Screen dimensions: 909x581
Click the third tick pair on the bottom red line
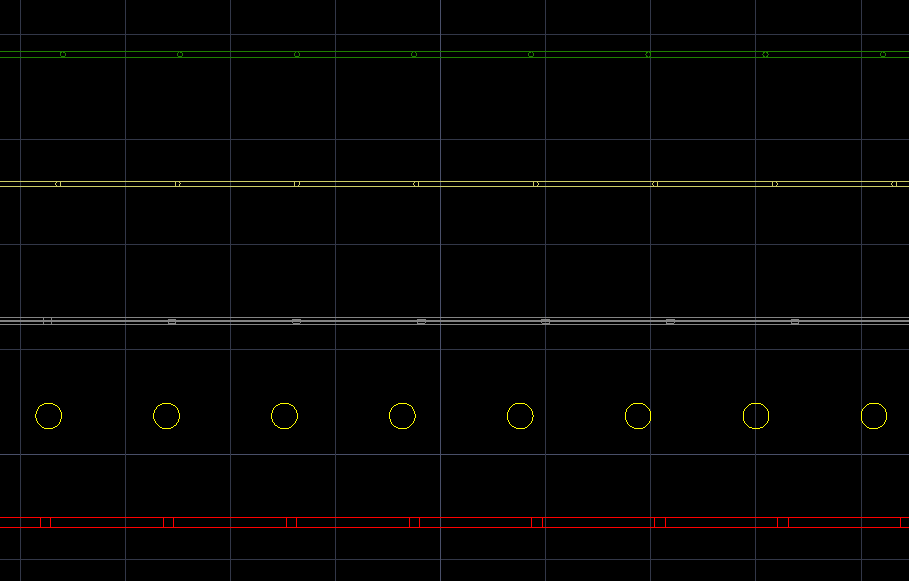291,522
